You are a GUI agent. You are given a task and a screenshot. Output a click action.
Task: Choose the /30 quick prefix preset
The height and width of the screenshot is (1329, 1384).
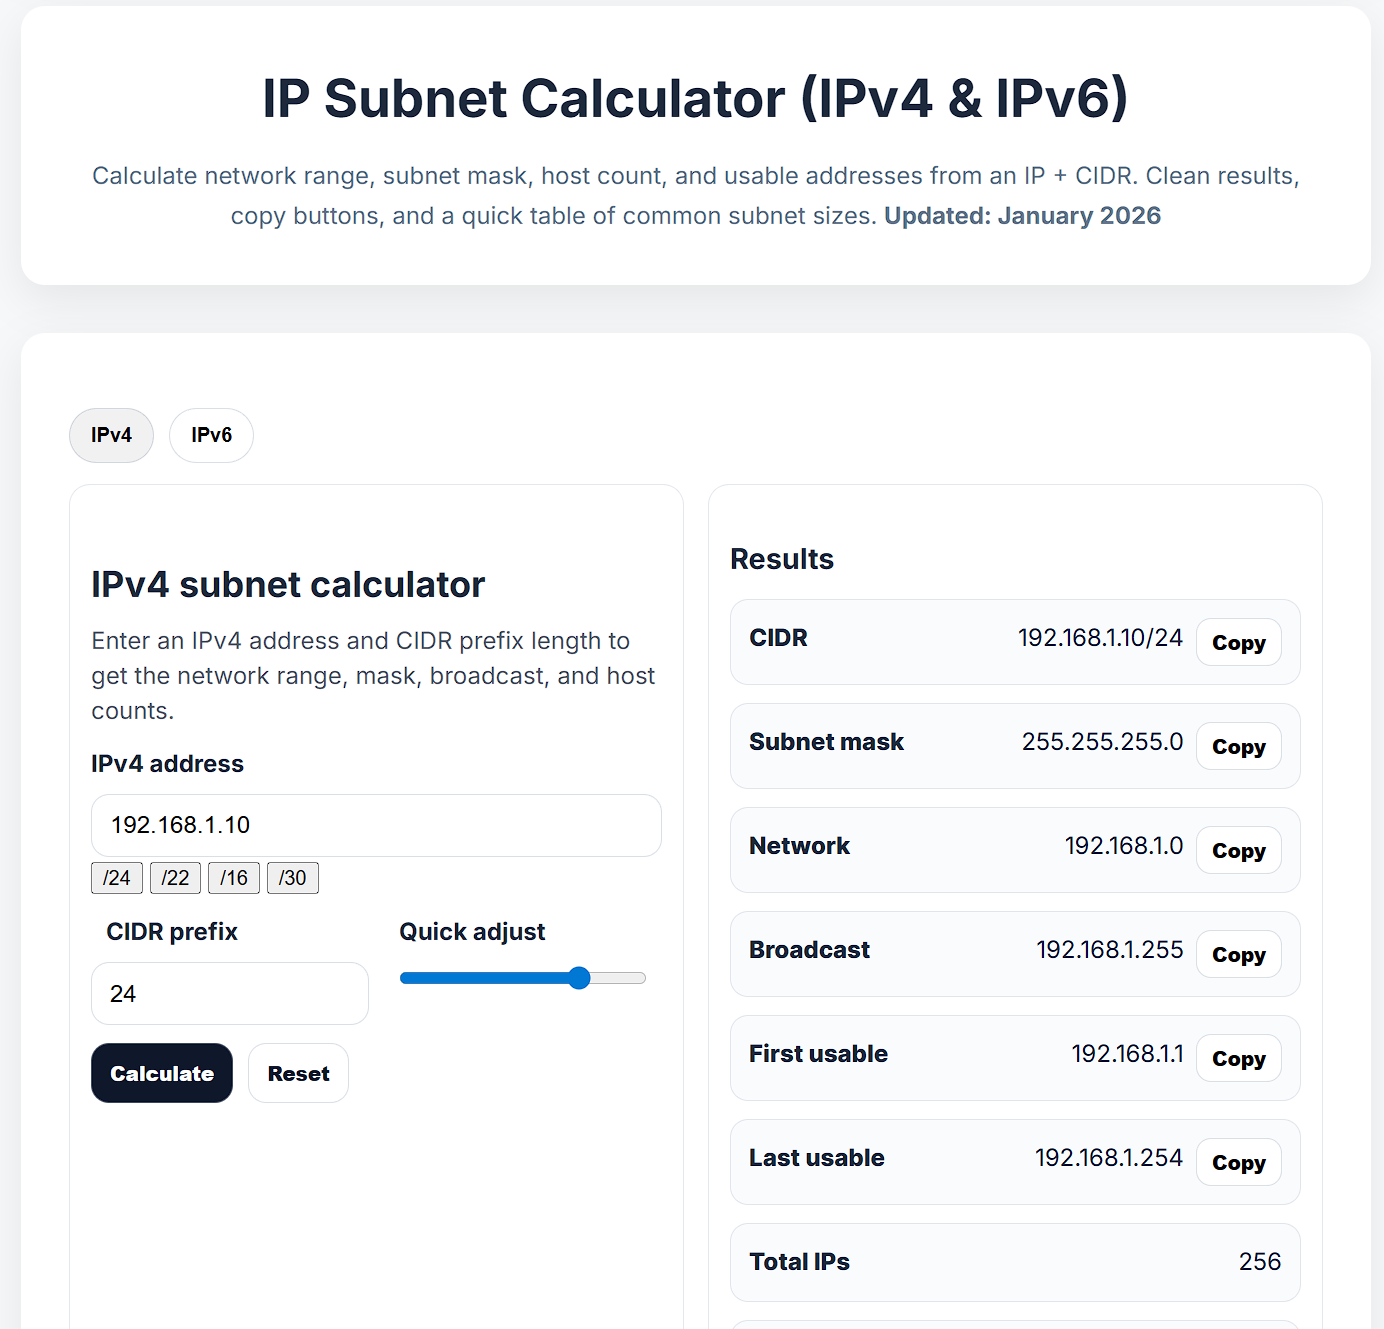coord(292,878)
